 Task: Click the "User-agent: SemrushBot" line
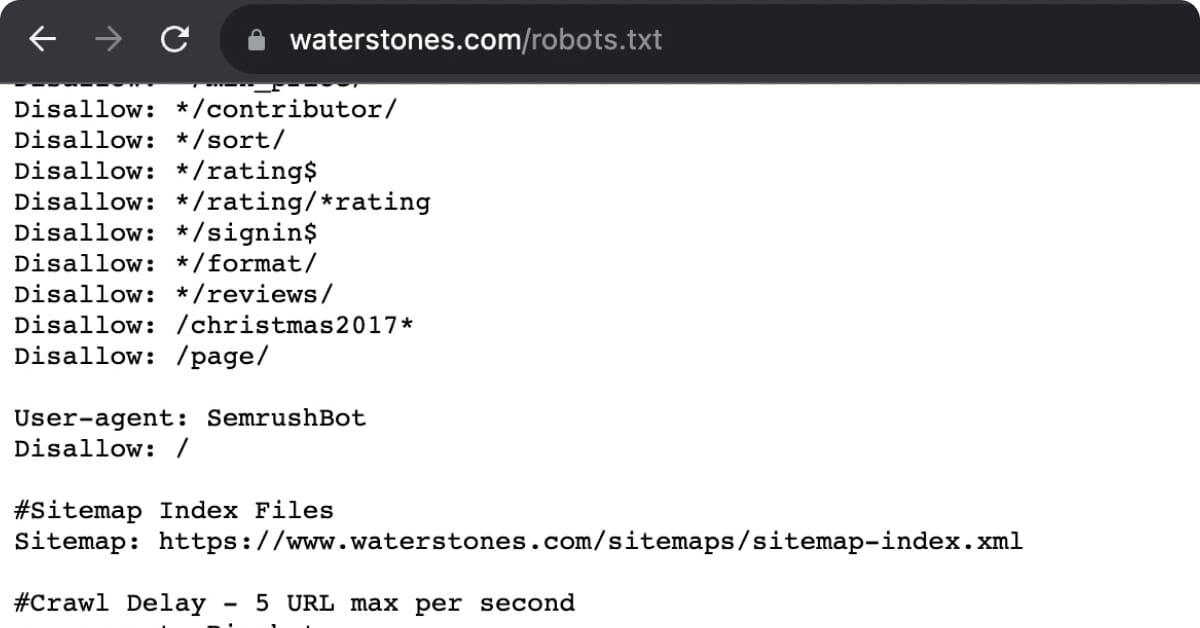coord(190,417)
